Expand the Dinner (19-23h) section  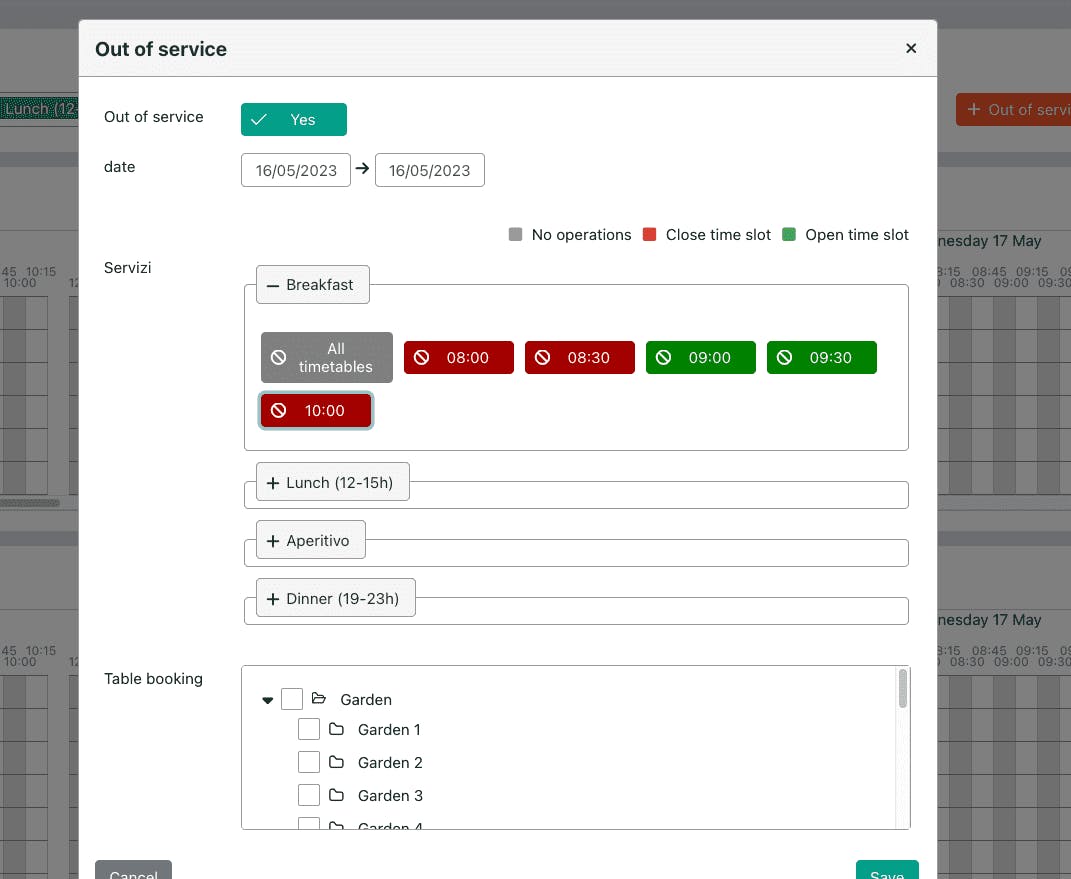point(335,598)
